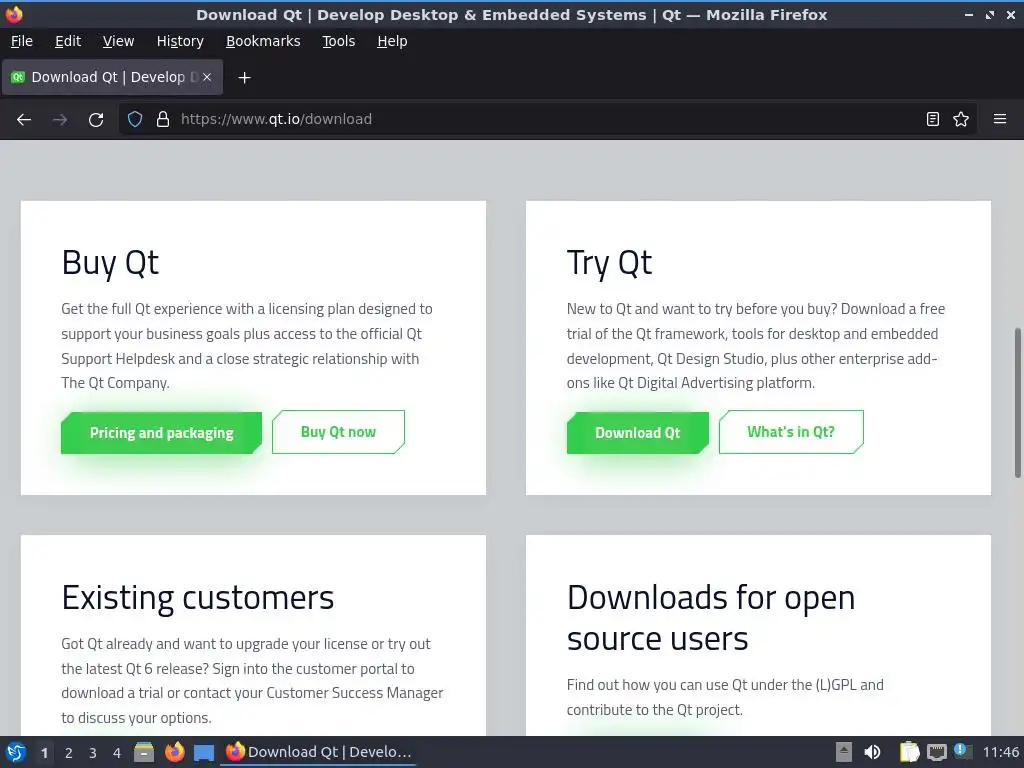Click Downloads for open source users heading
The height and width of the screenshot is (768, 1024).
(711, 618)
